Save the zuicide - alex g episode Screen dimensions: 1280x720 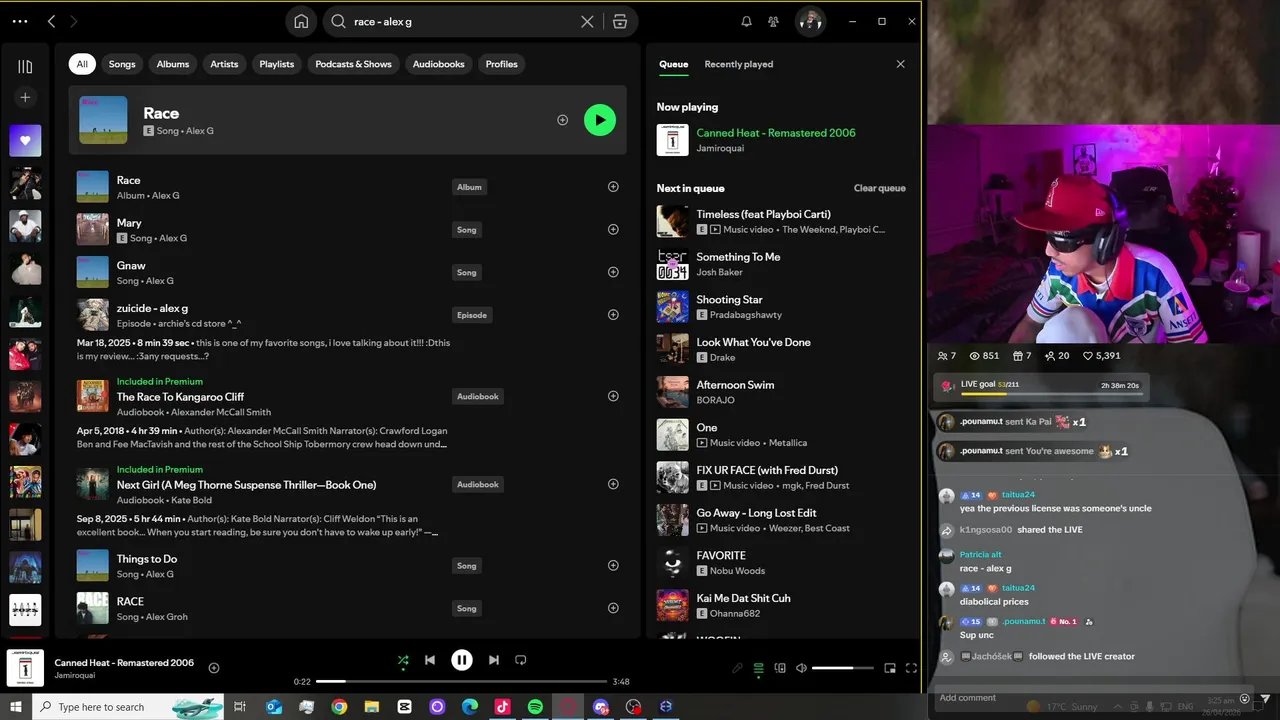point(613,315)
